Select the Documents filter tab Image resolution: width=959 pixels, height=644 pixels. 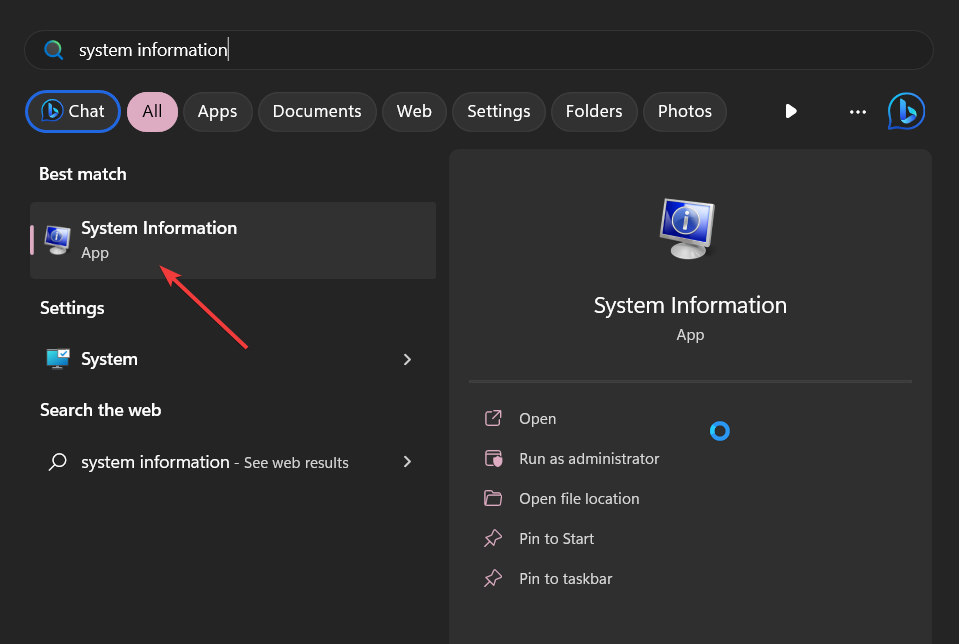[x=317, y=111]
